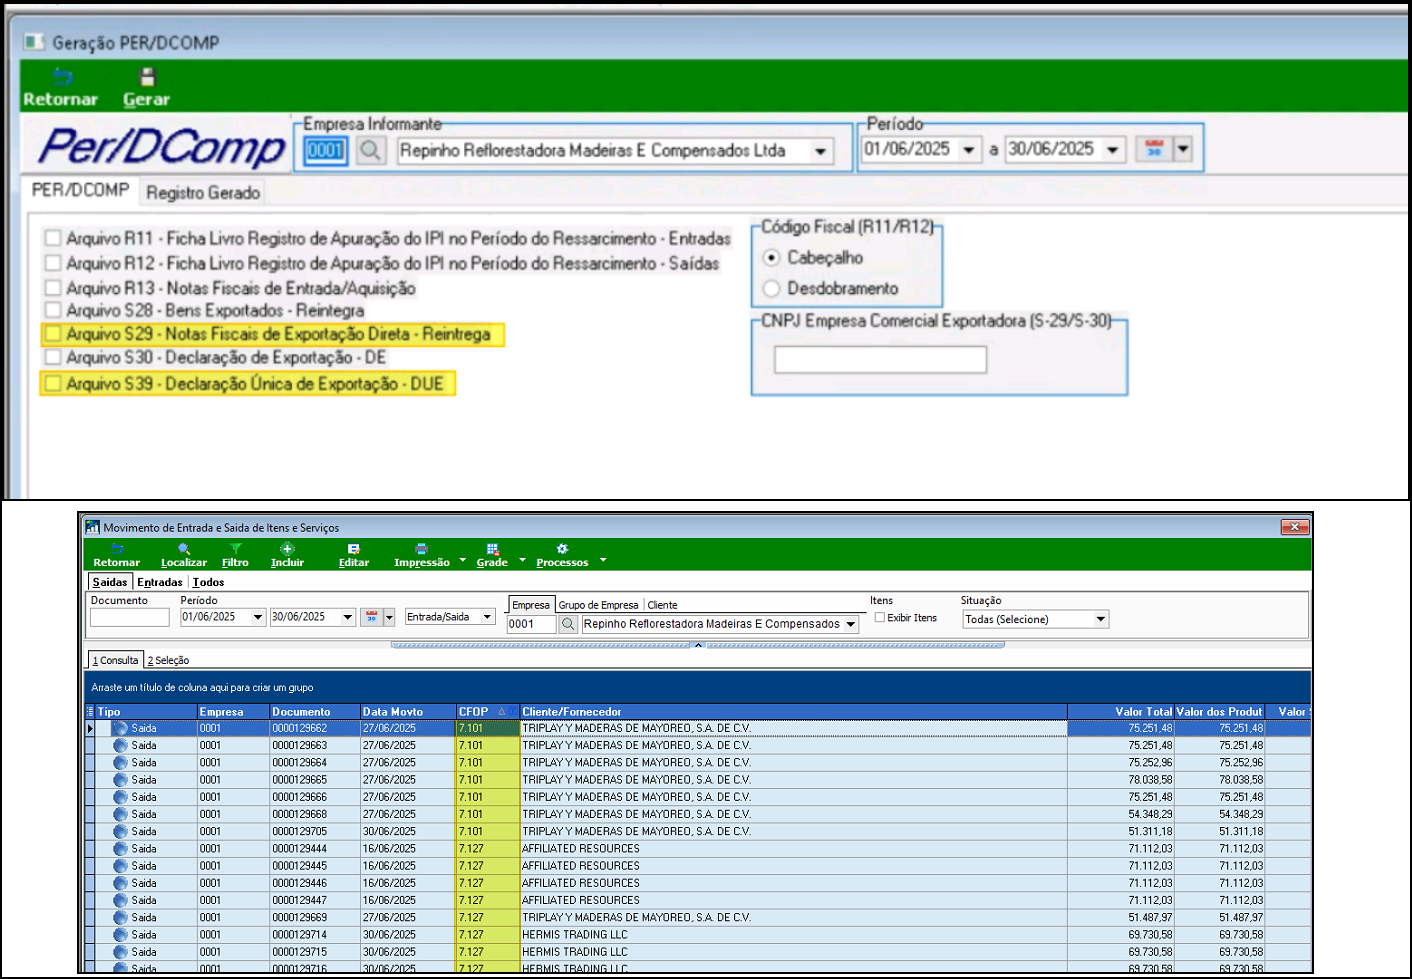Viewport: 1412px width, 979px height.
Task: Tick the Arquivo S28 Bens Exportados checkbox
Action: (x=53, y=310)
